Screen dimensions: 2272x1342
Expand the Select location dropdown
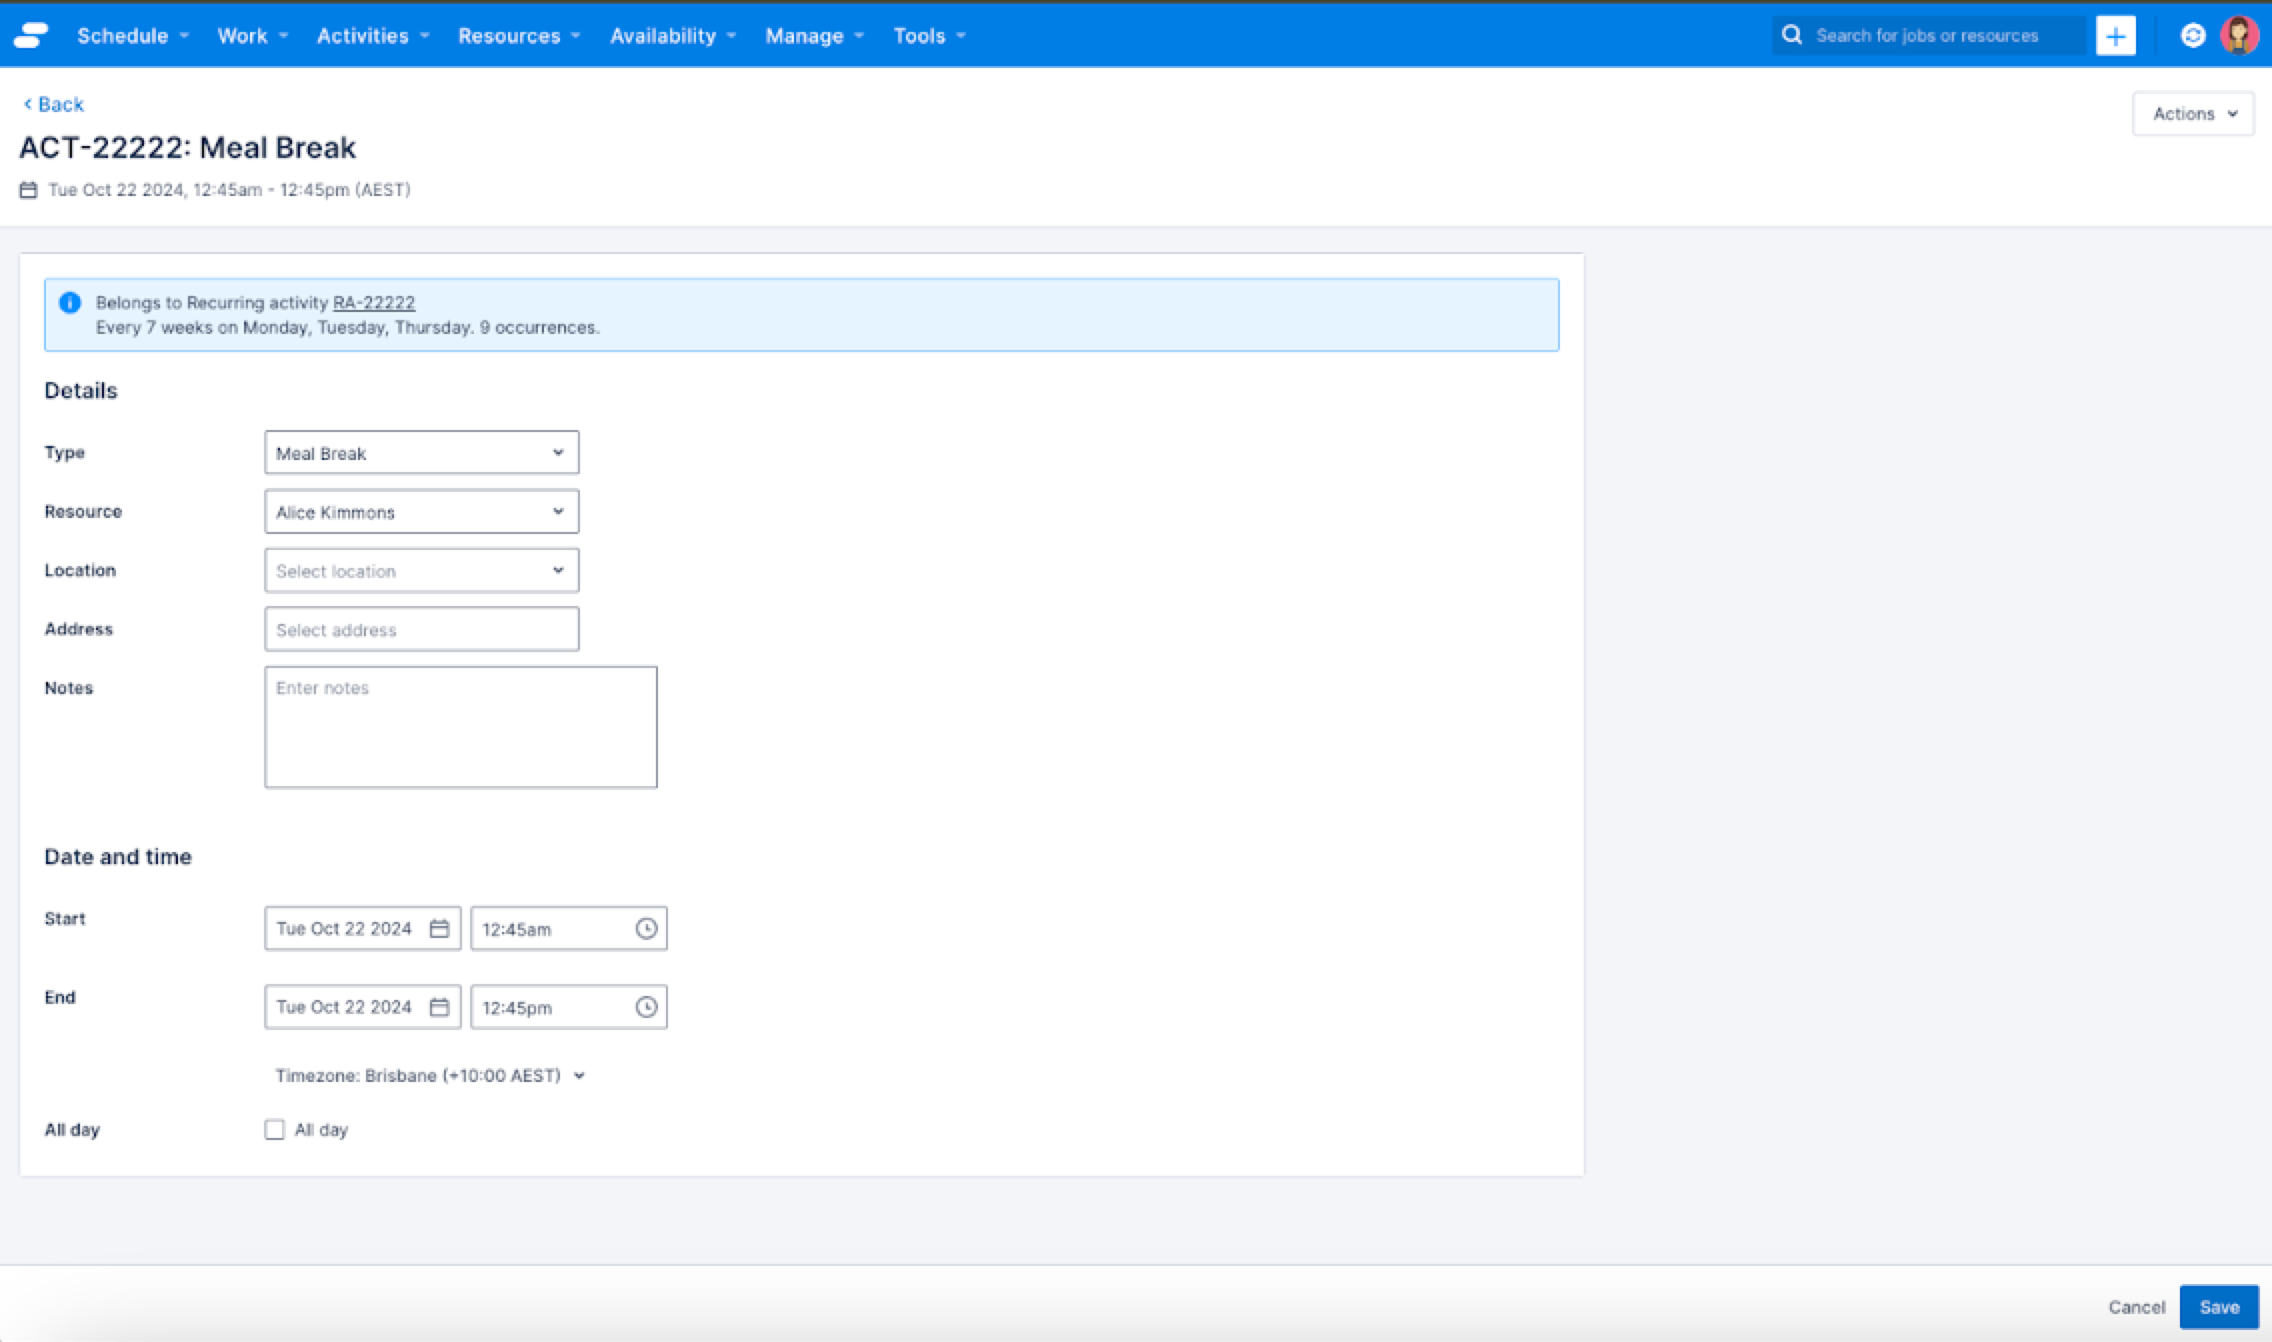click(x=421, y=571)
